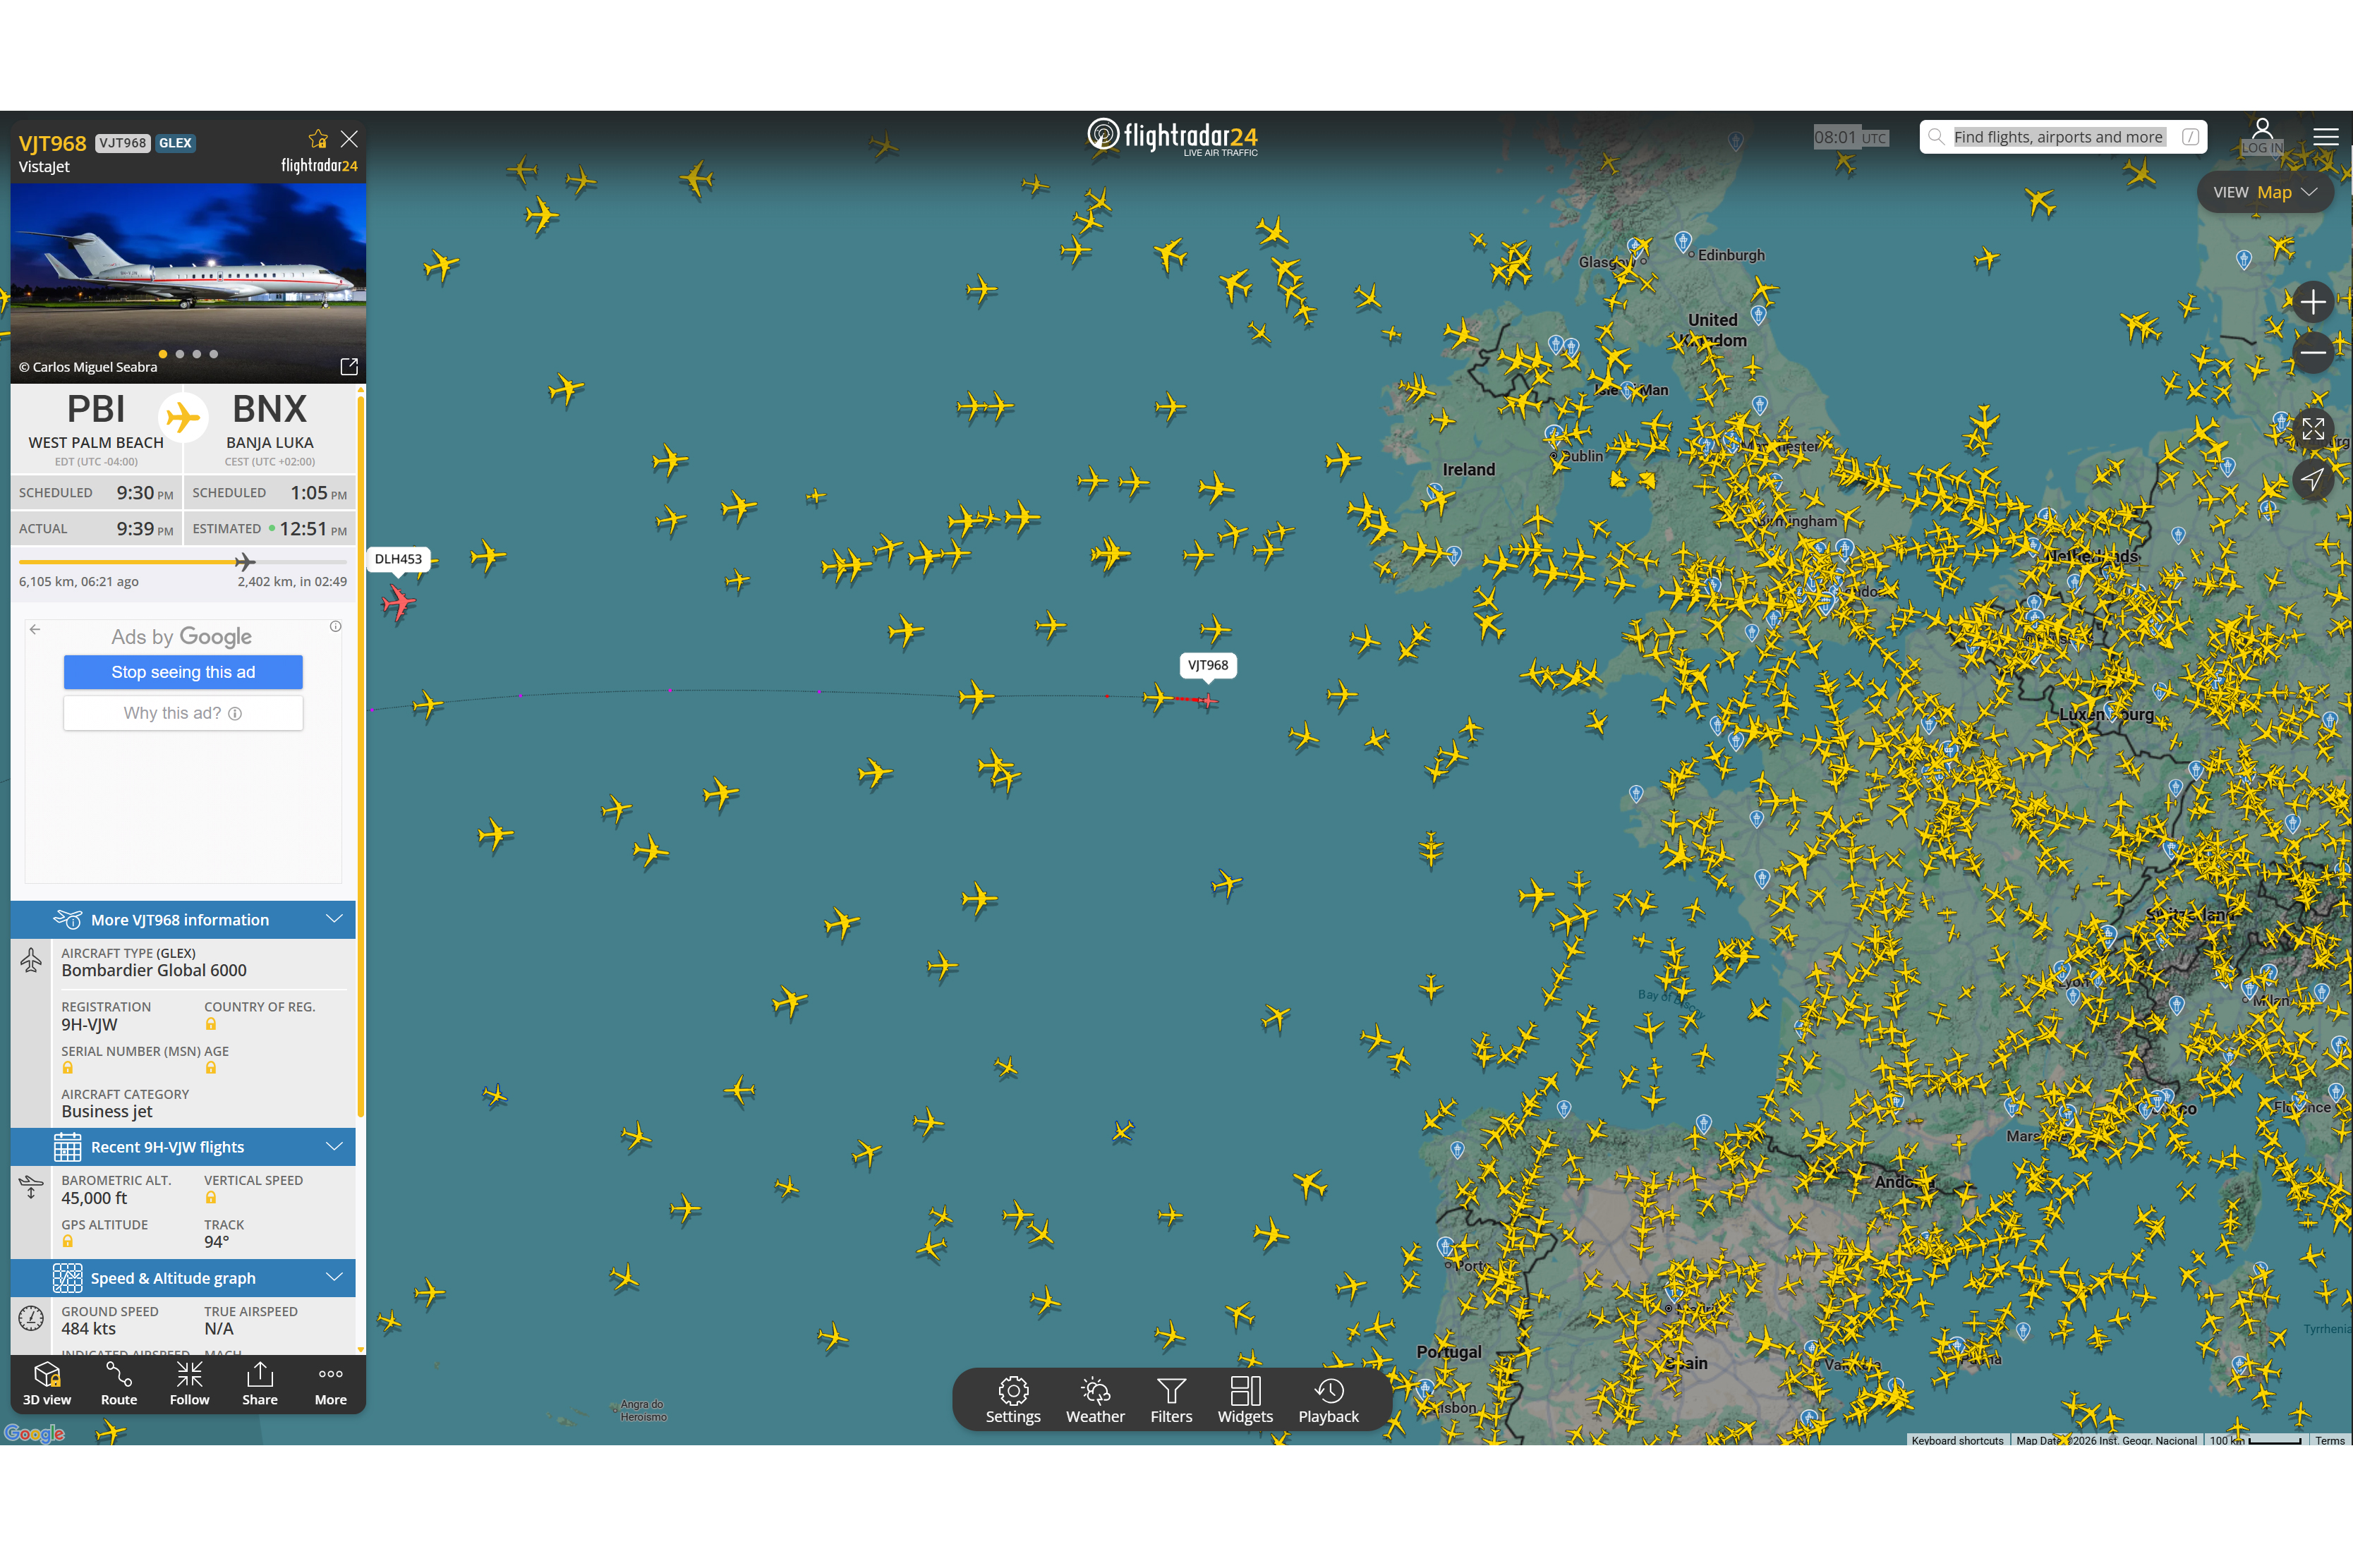Select the third photo carousel dot
2353x1568 pixels.
click(197, 354)
